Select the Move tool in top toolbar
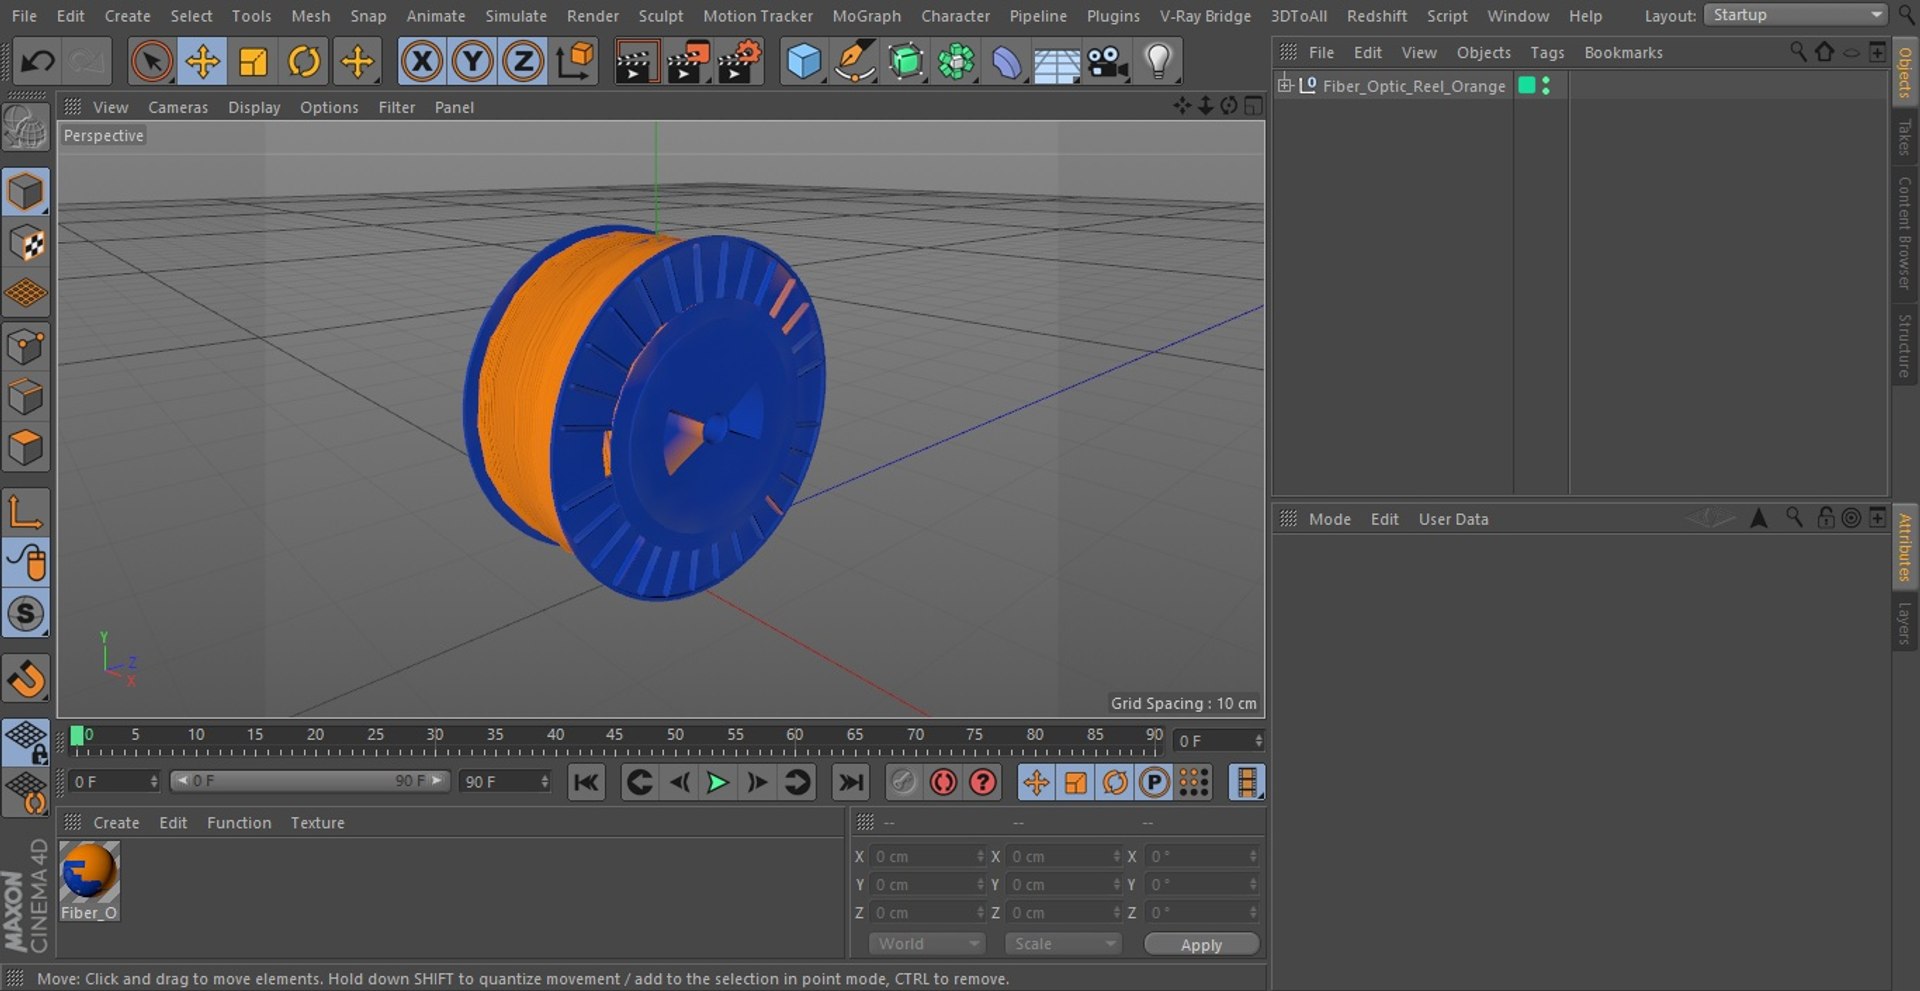Screen dimensions: 1920x991 [x=202, y=62]
